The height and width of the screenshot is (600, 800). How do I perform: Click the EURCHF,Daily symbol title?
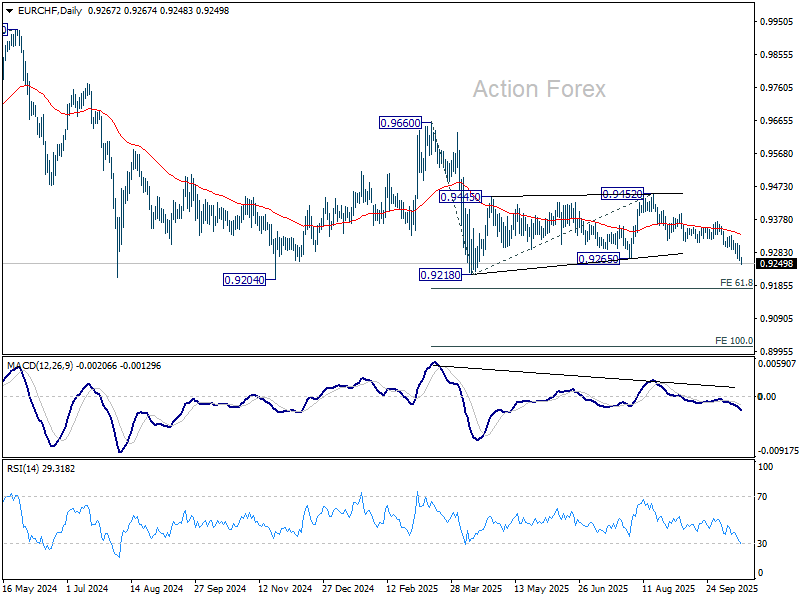[50, 11]
